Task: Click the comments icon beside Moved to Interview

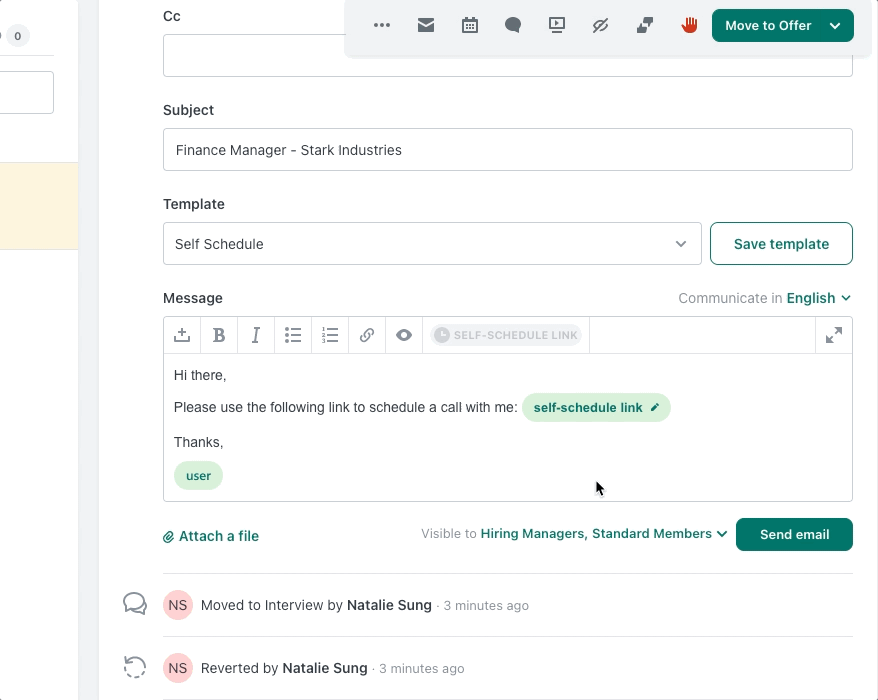Action: (135, 604)
